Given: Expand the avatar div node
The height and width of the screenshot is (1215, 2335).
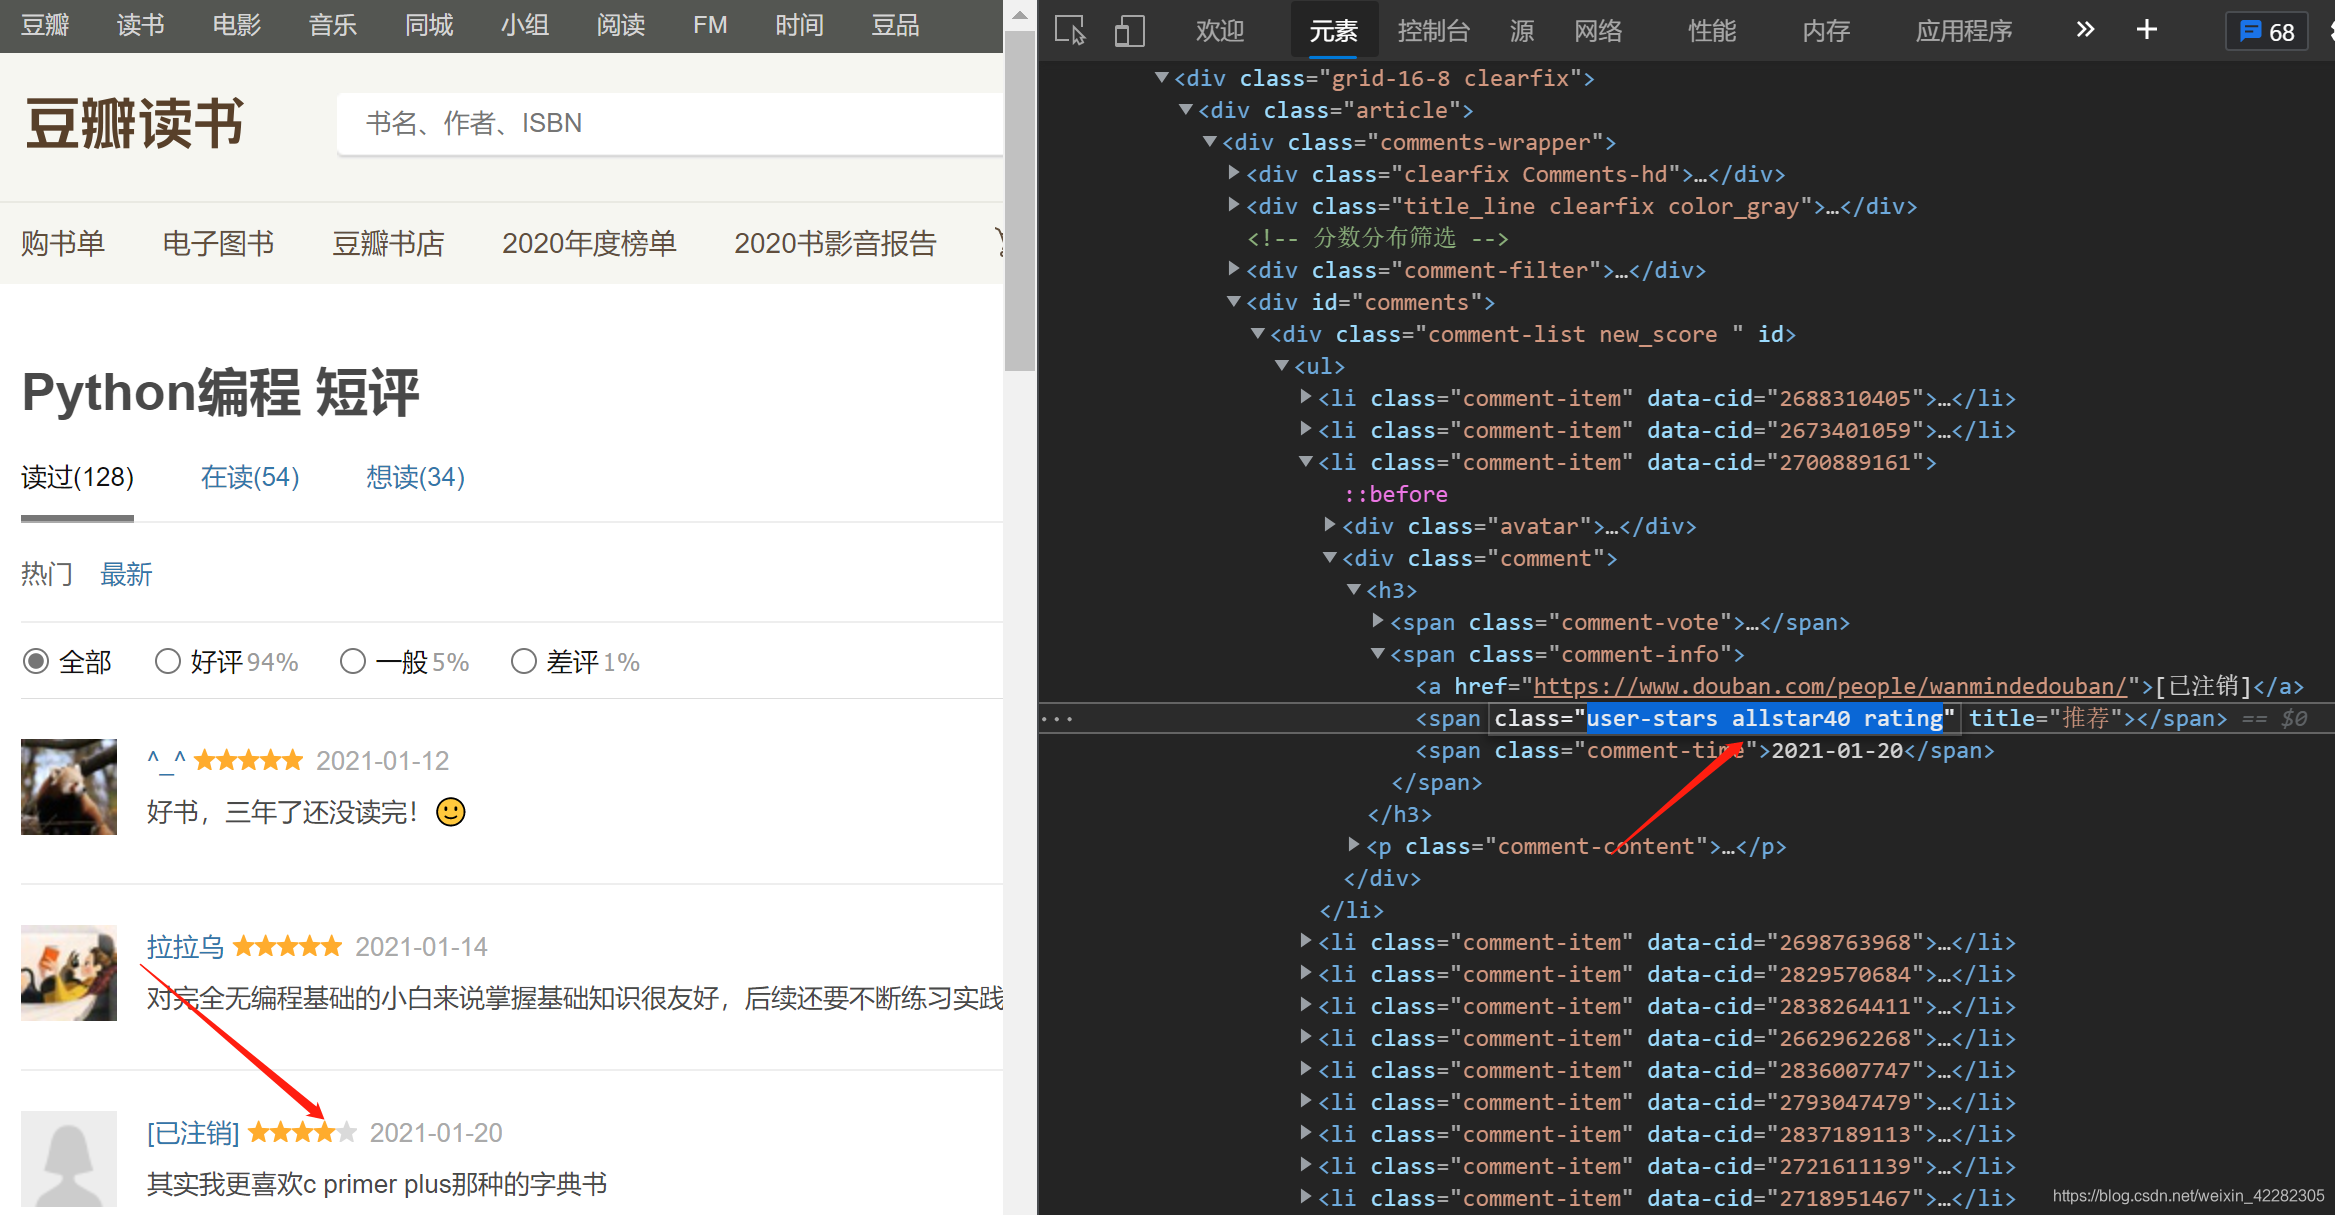Looking at the screenshot, I should tap(1330, 526).
